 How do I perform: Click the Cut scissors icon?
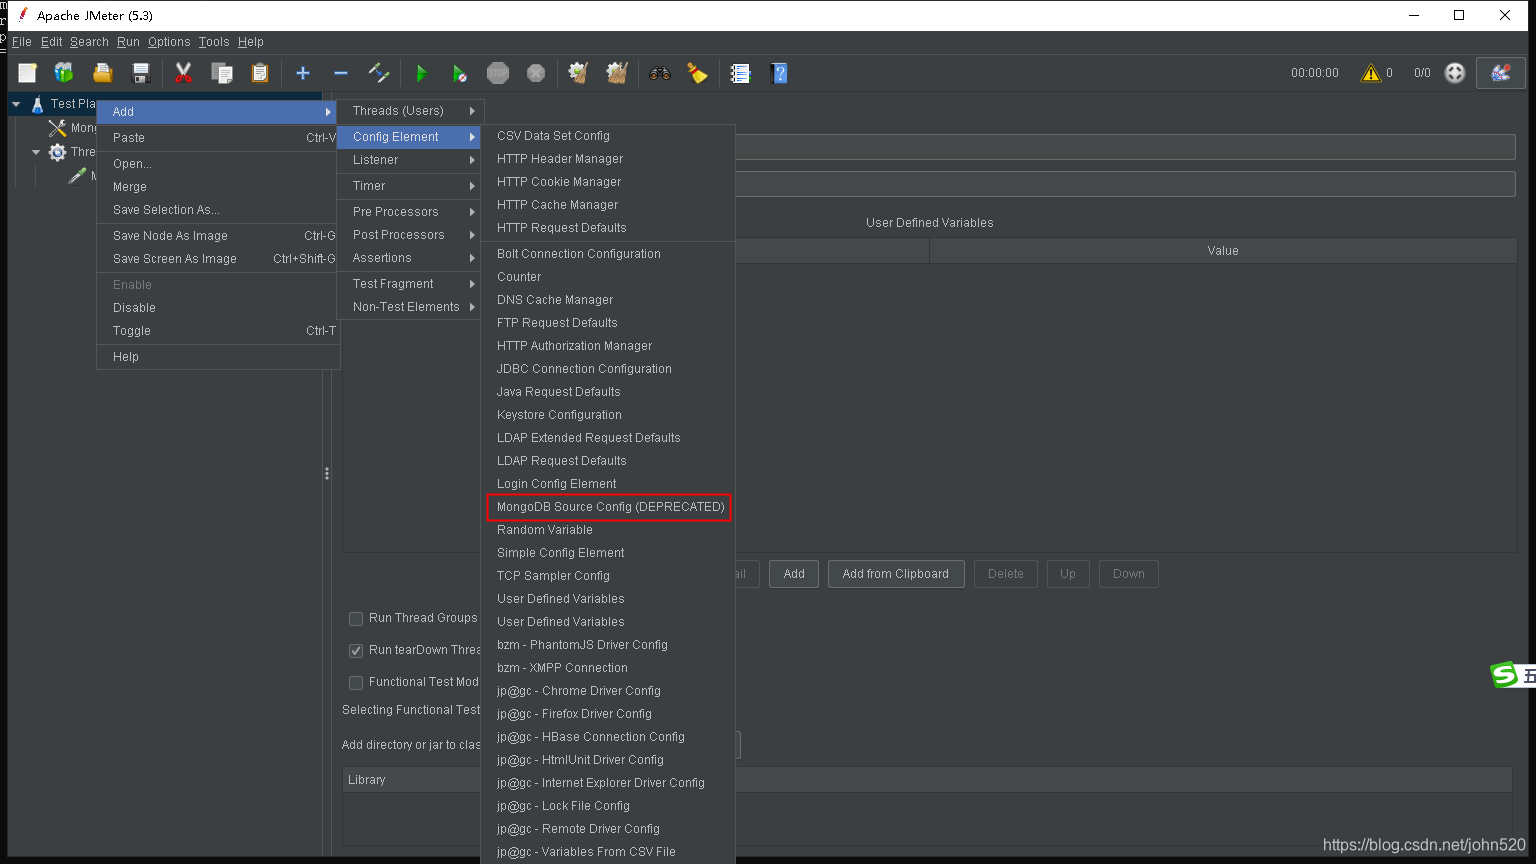tap(183, 73)
